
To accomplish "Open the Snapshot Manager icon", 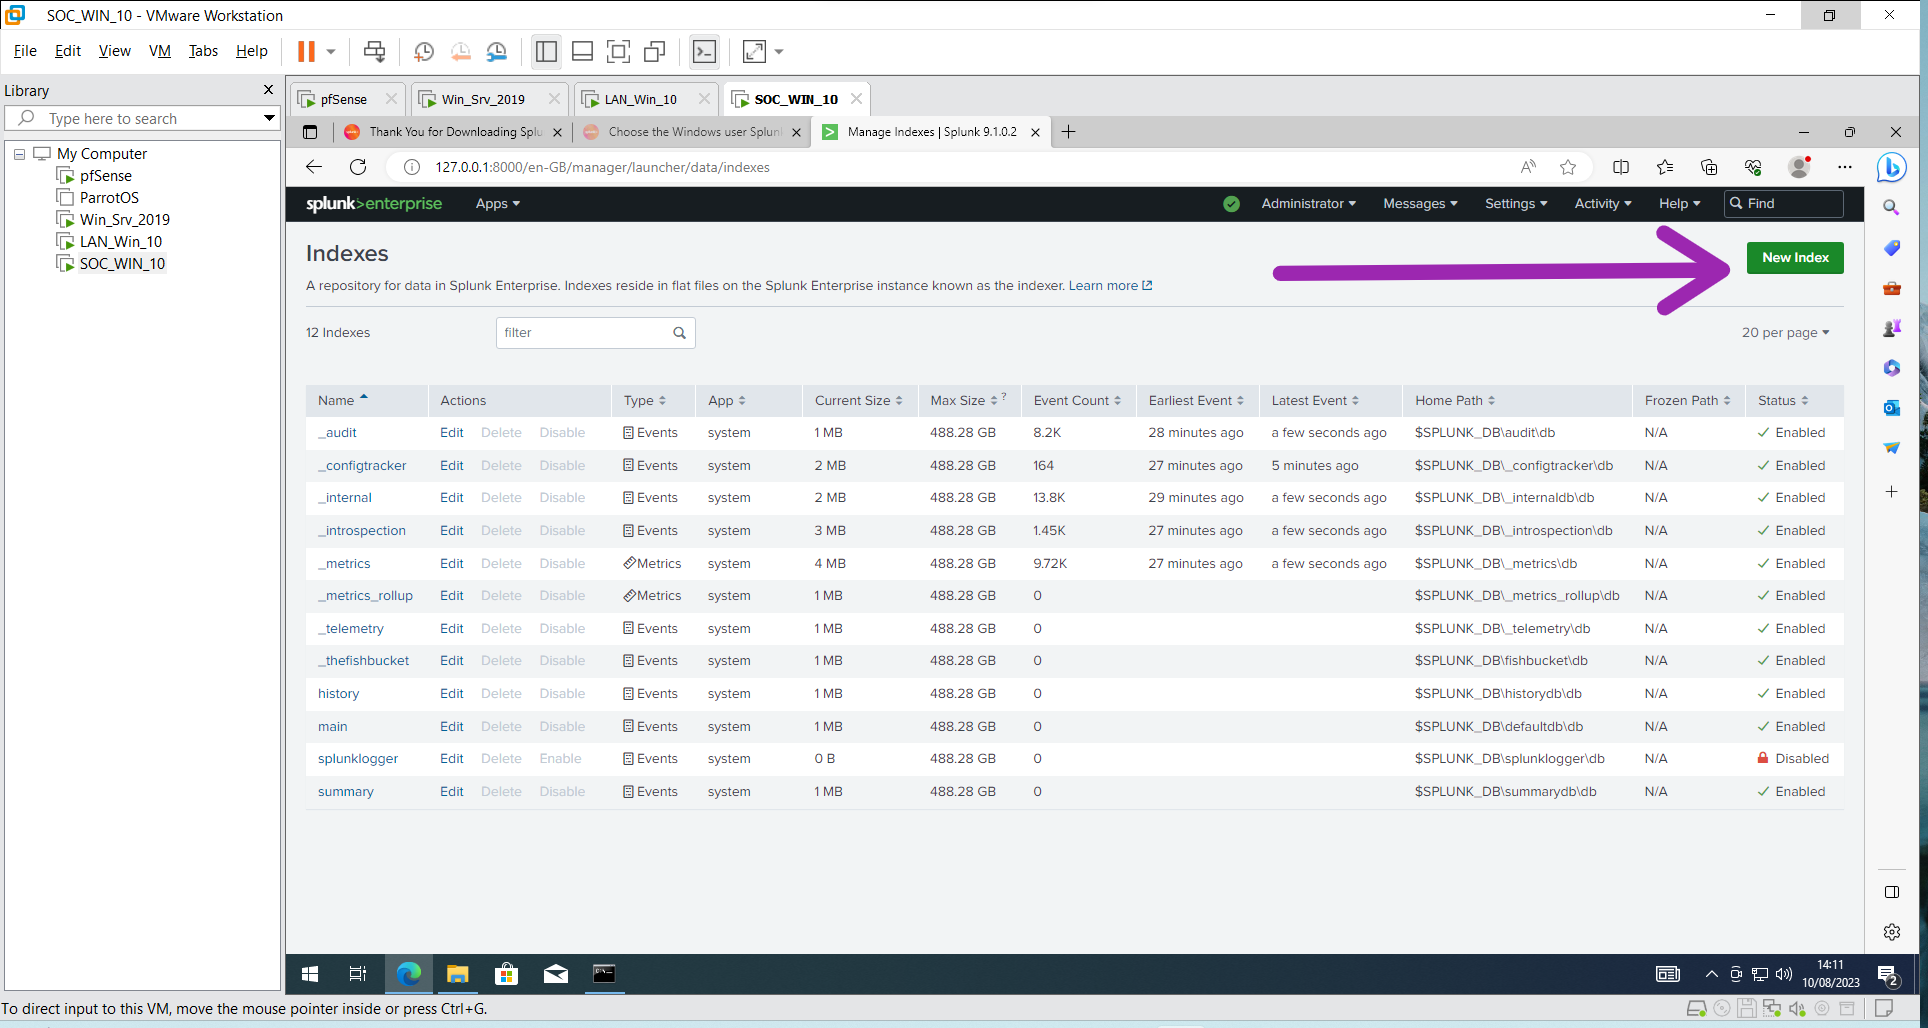I will (x=497, y=51).
